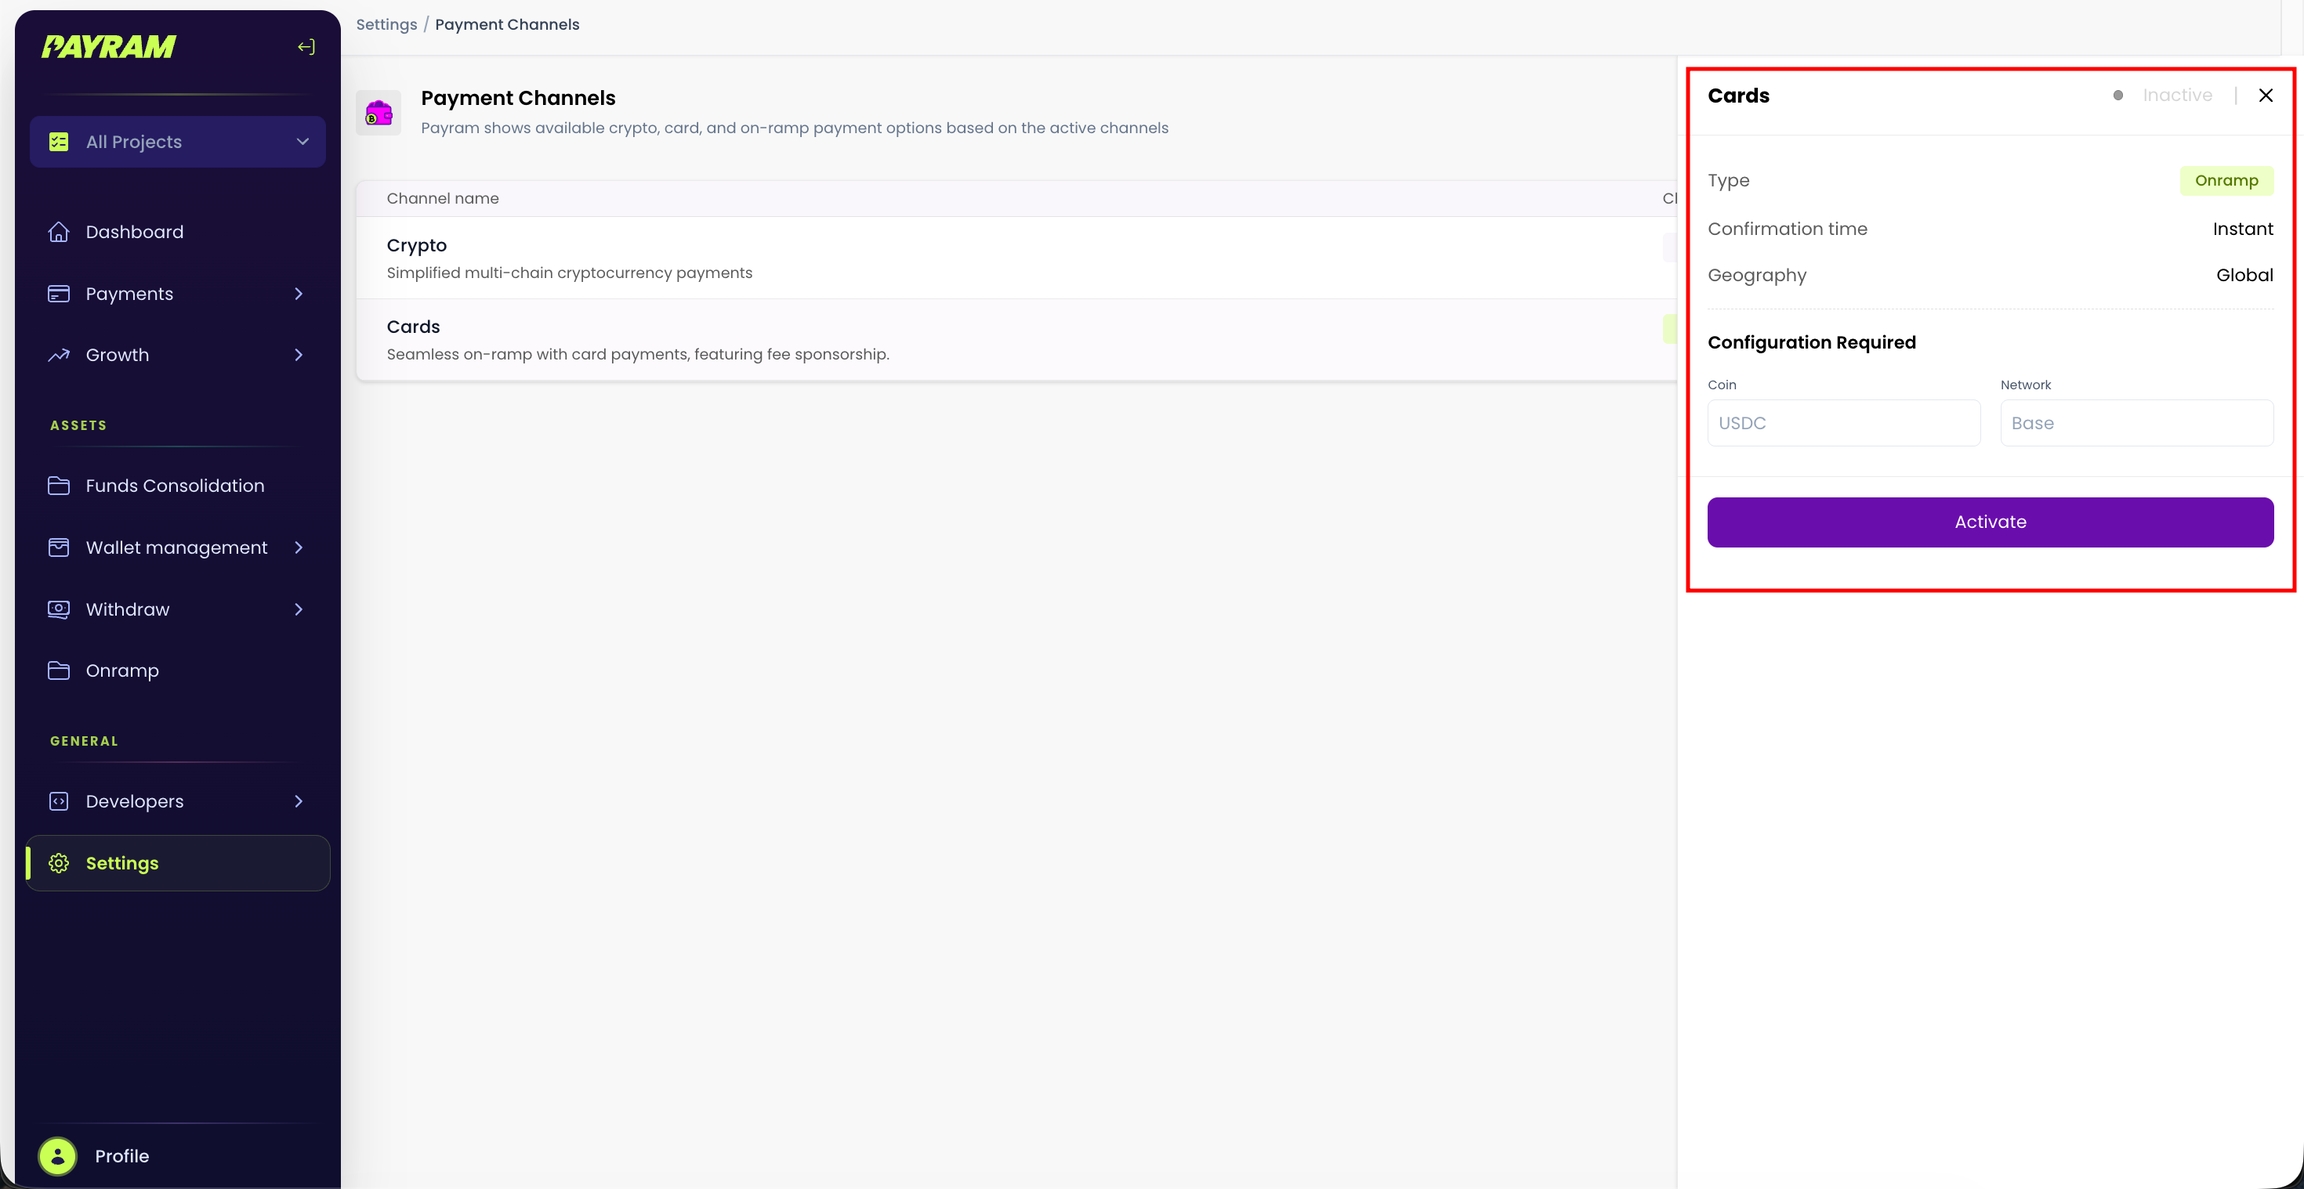
Task: Expand the Developers submenu chevron
Action: [298, 801]
